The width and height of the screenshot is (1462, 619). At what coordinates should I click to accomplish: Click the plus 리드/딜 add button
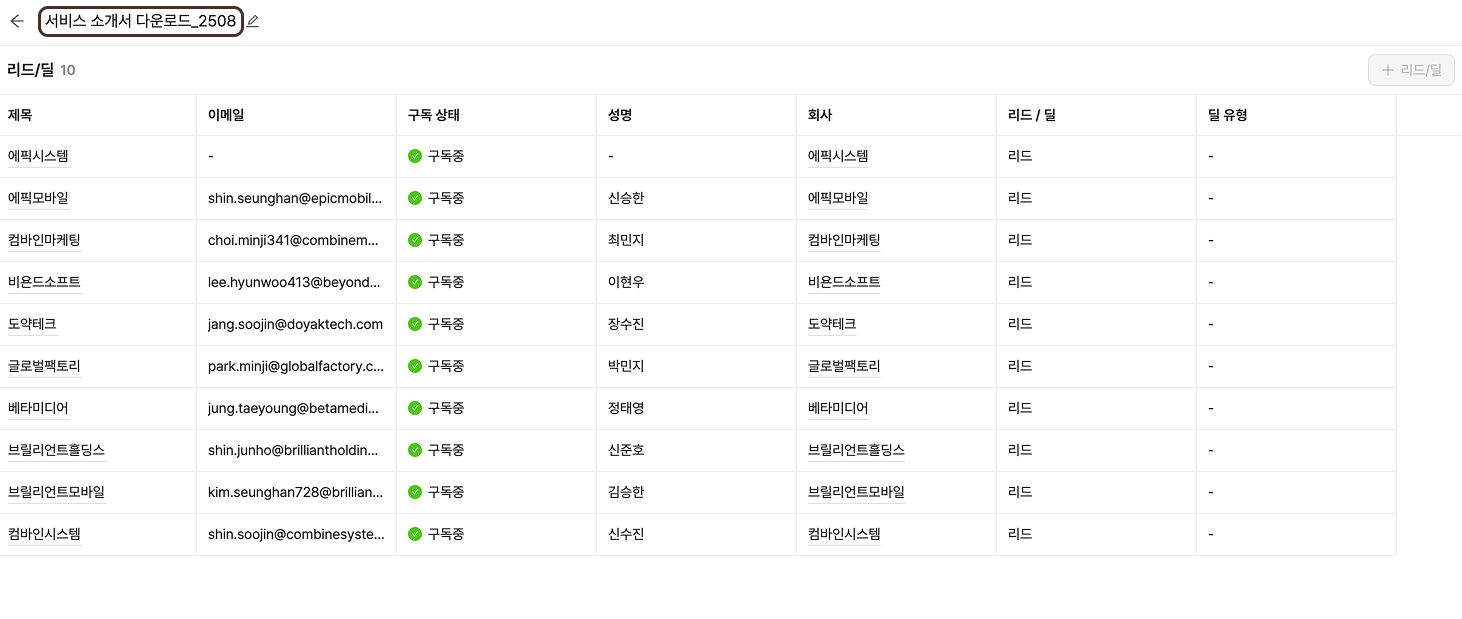coord(1411,70)
